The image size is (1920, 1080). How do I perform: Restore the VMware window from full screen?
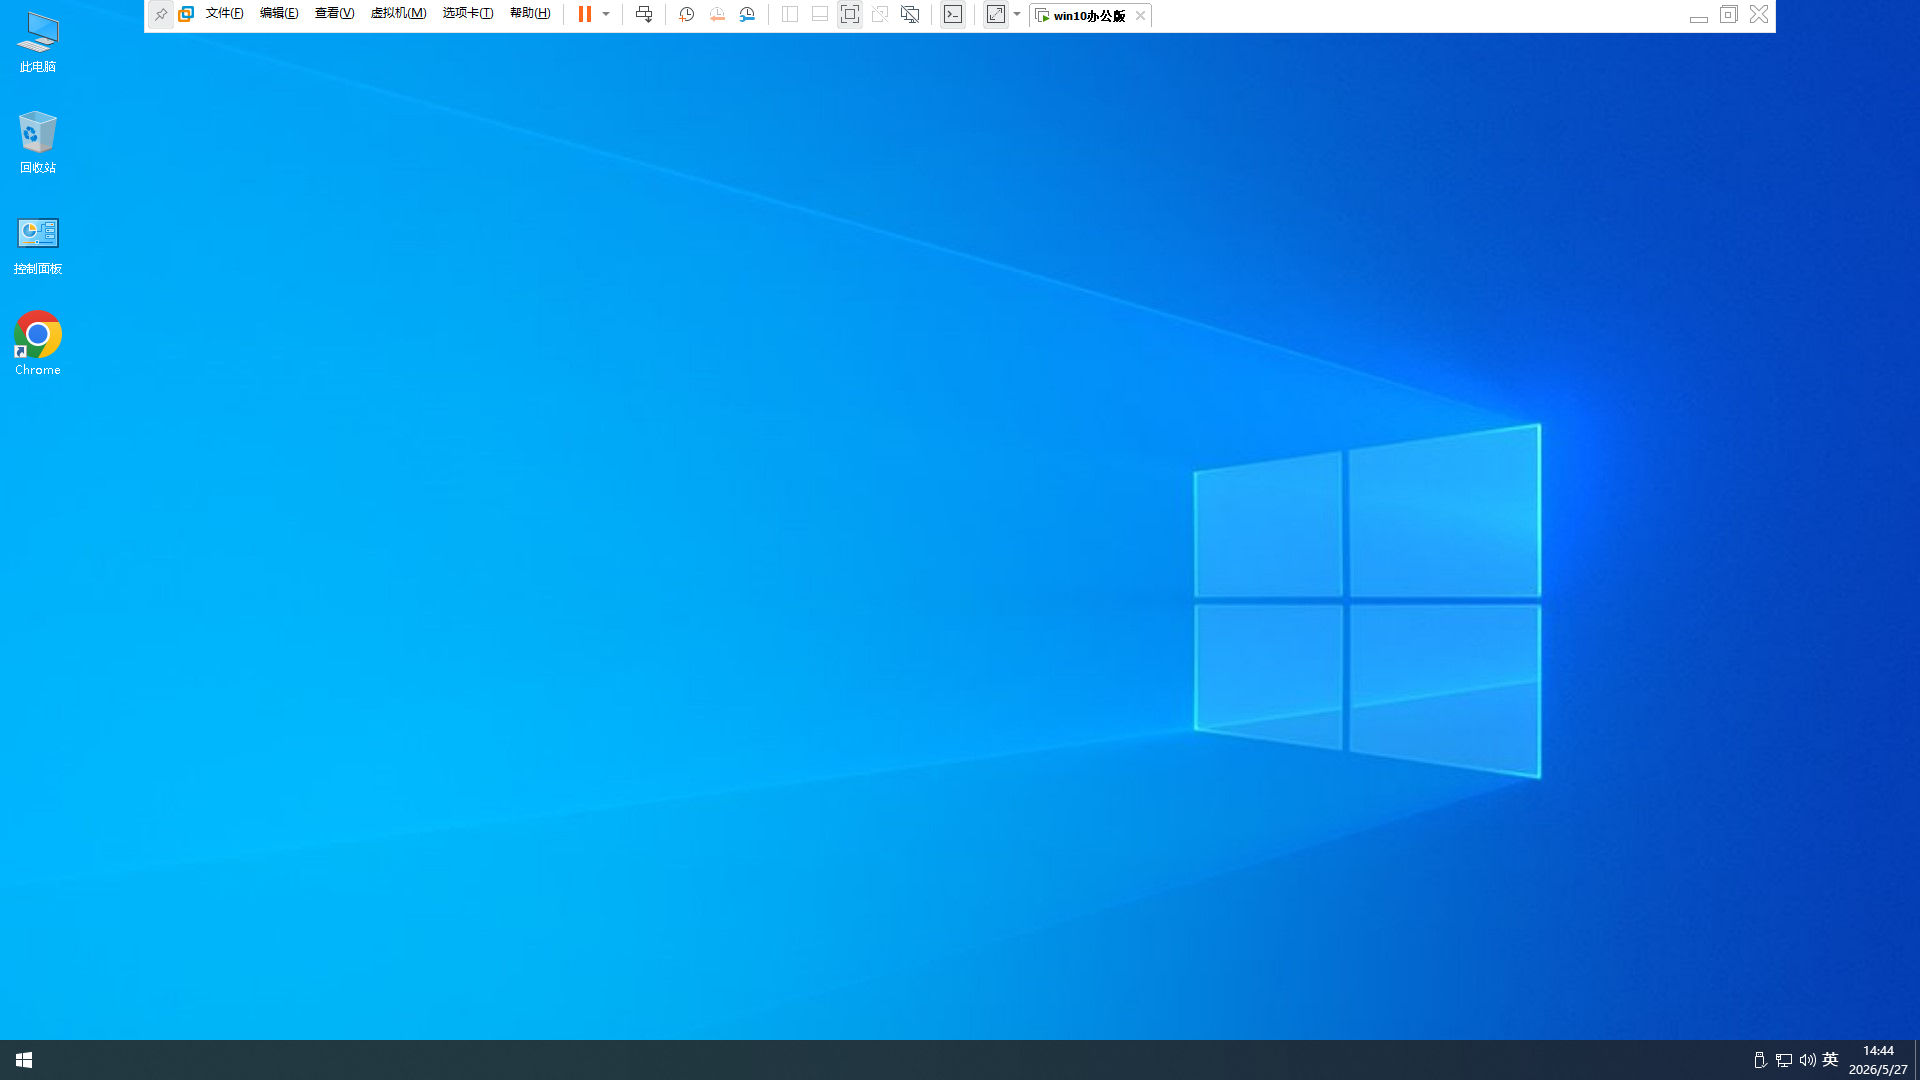(x=1728, y=14)
